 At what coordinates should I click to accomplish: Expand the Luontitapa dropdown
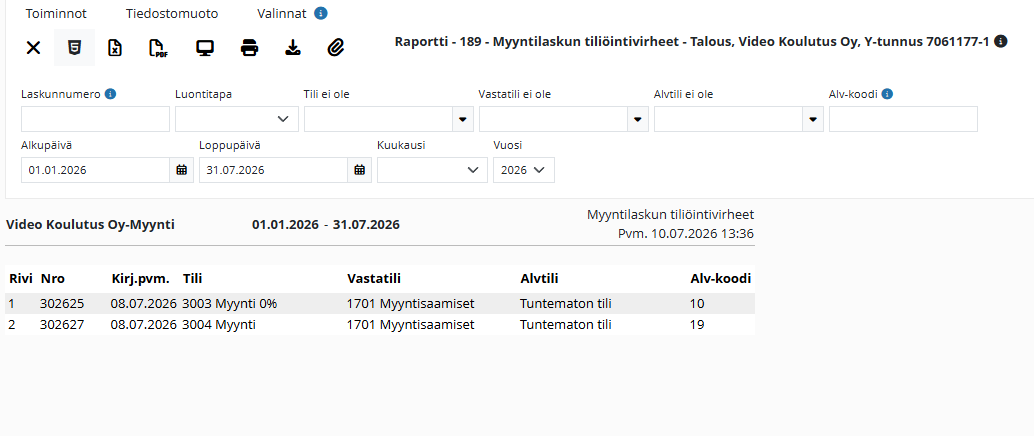coord(237,119)
